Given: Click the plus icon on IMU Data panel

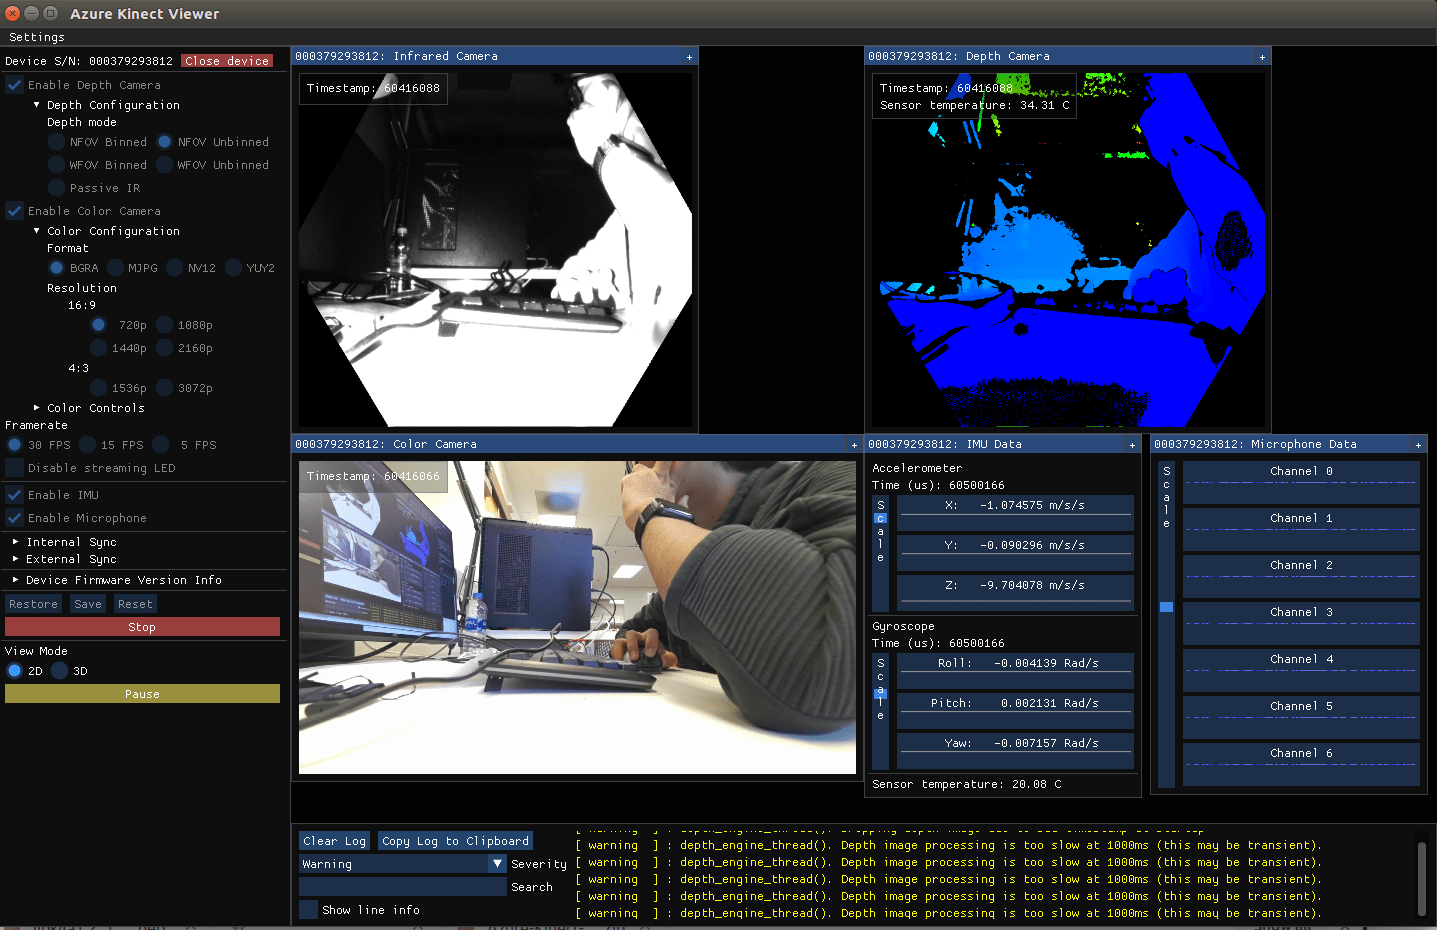Looking at the screenshot, I should coord(1132,445).
